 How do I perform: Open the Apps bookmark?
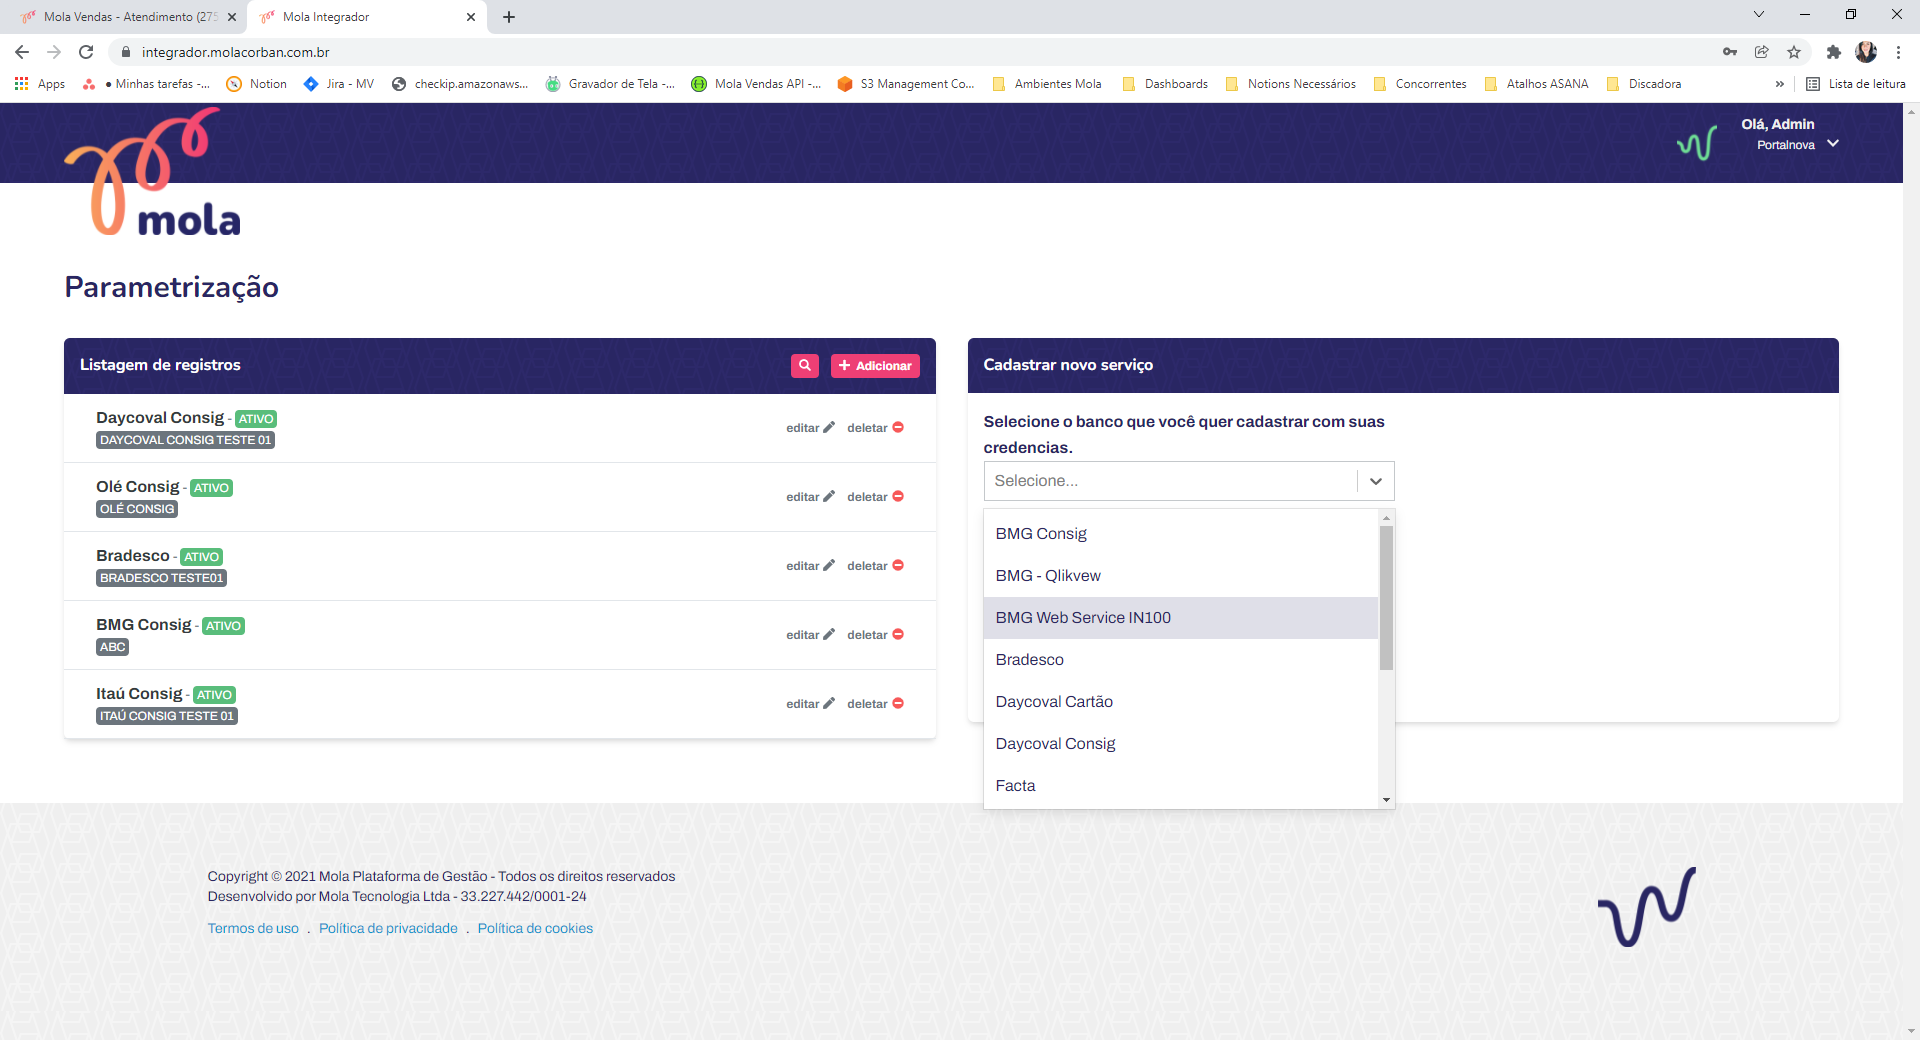pos(40,84)
